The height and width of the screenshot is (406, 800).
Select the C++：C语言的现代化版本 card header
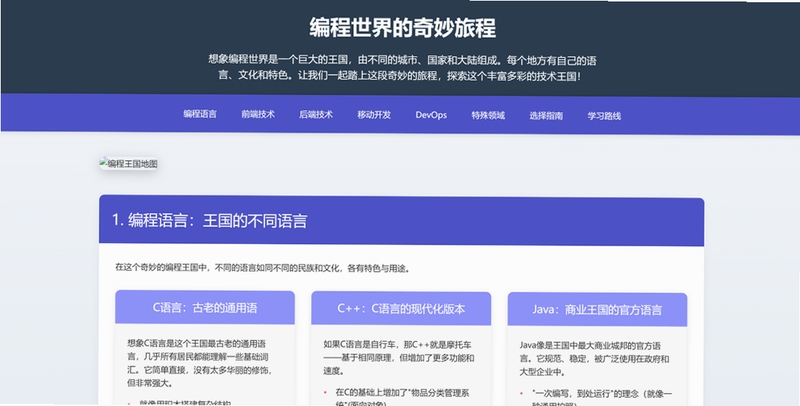tap(401, 308)
